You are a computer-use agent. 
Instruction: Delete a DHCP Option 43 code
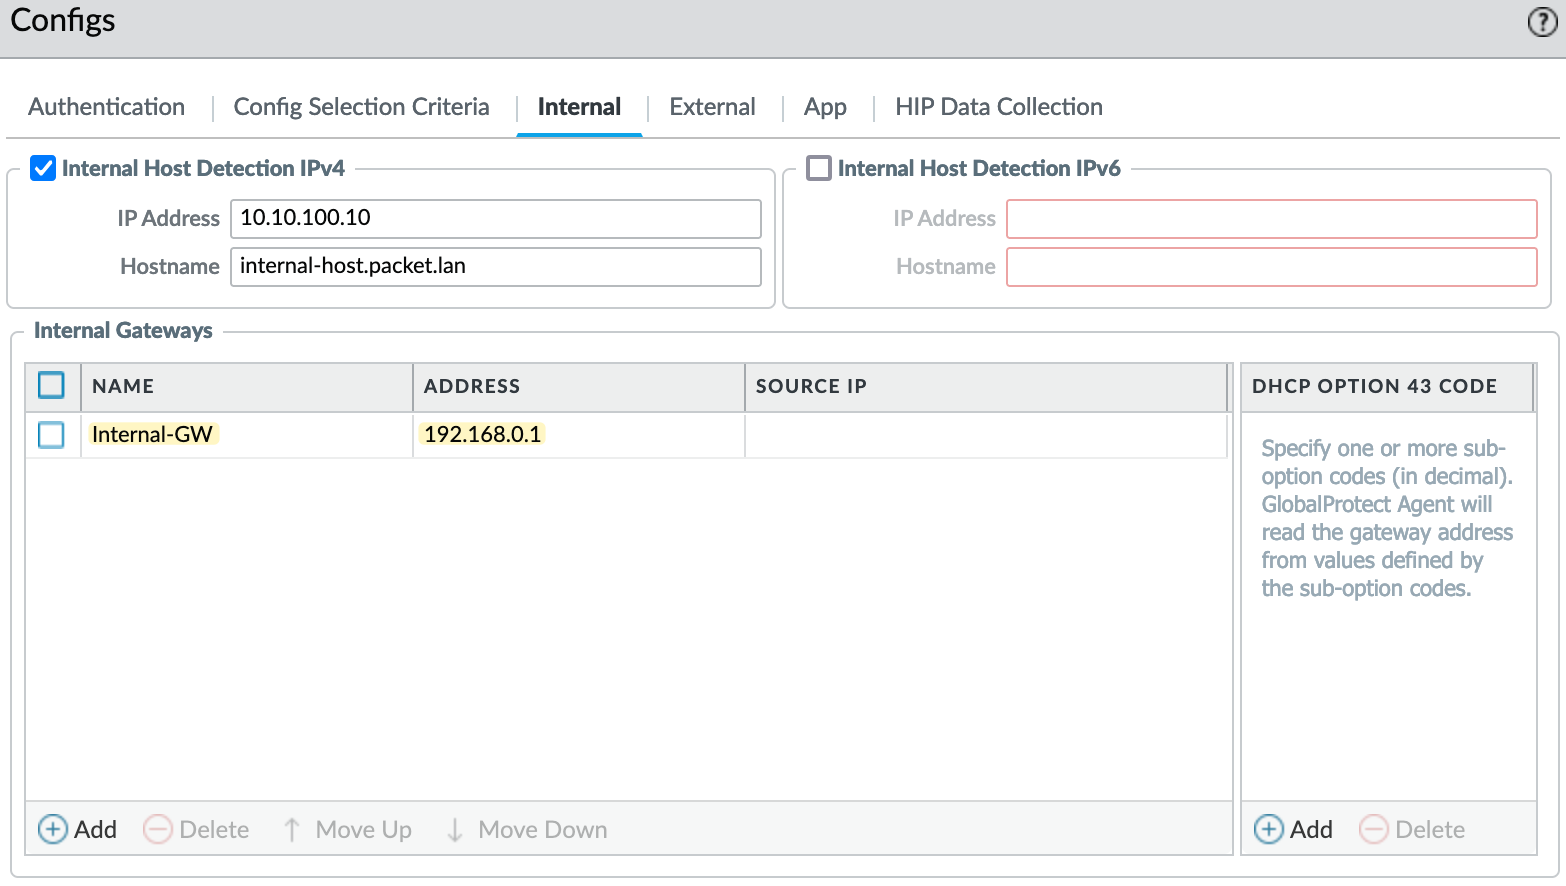tap(1412, 829)
